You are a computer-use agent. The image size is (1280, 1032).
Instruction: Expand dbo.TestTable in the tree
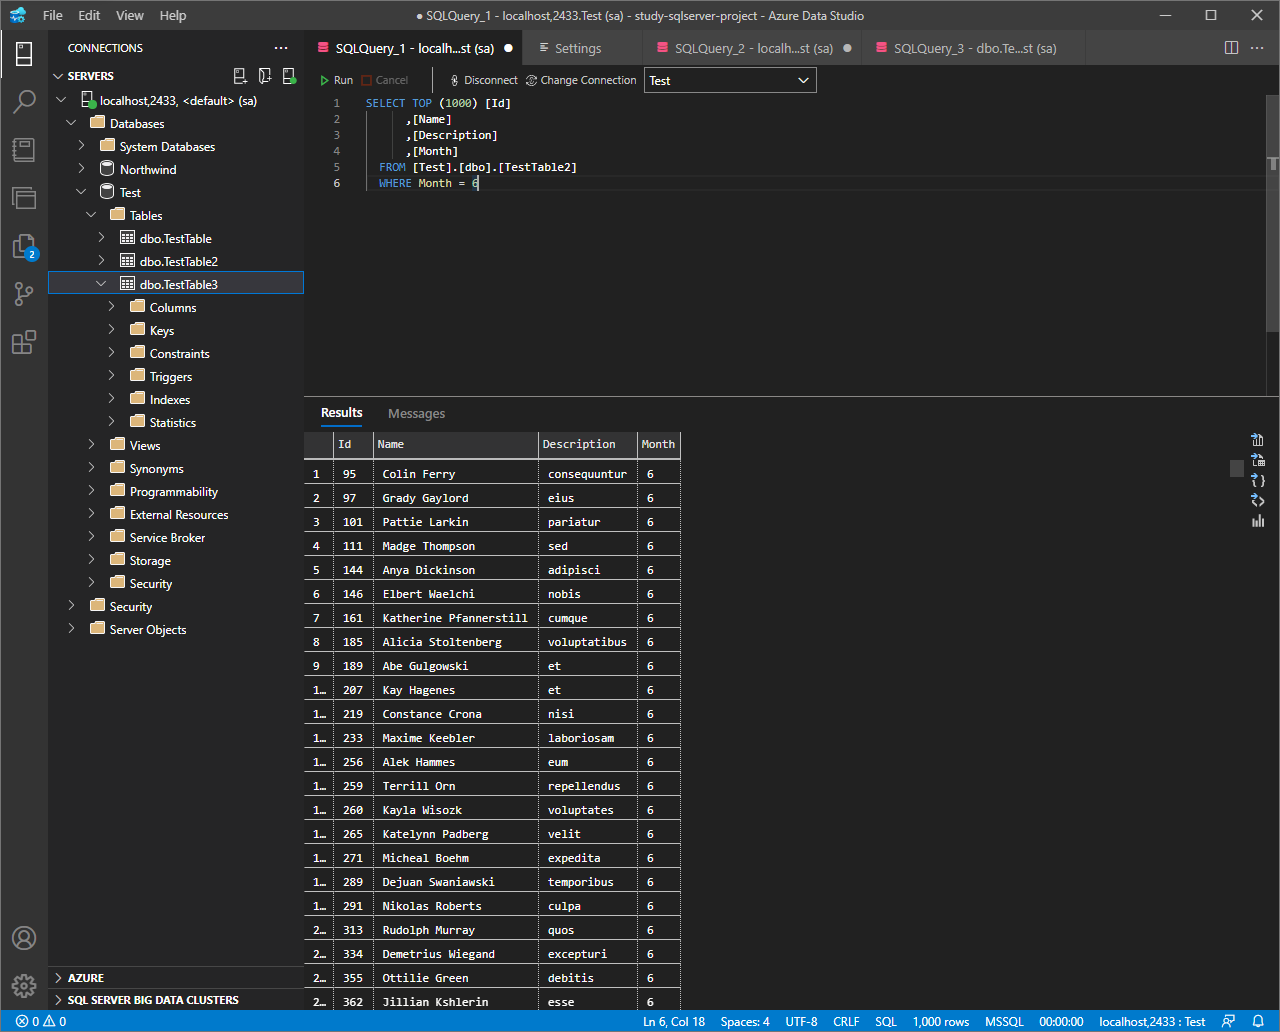[x=102, y=238]
